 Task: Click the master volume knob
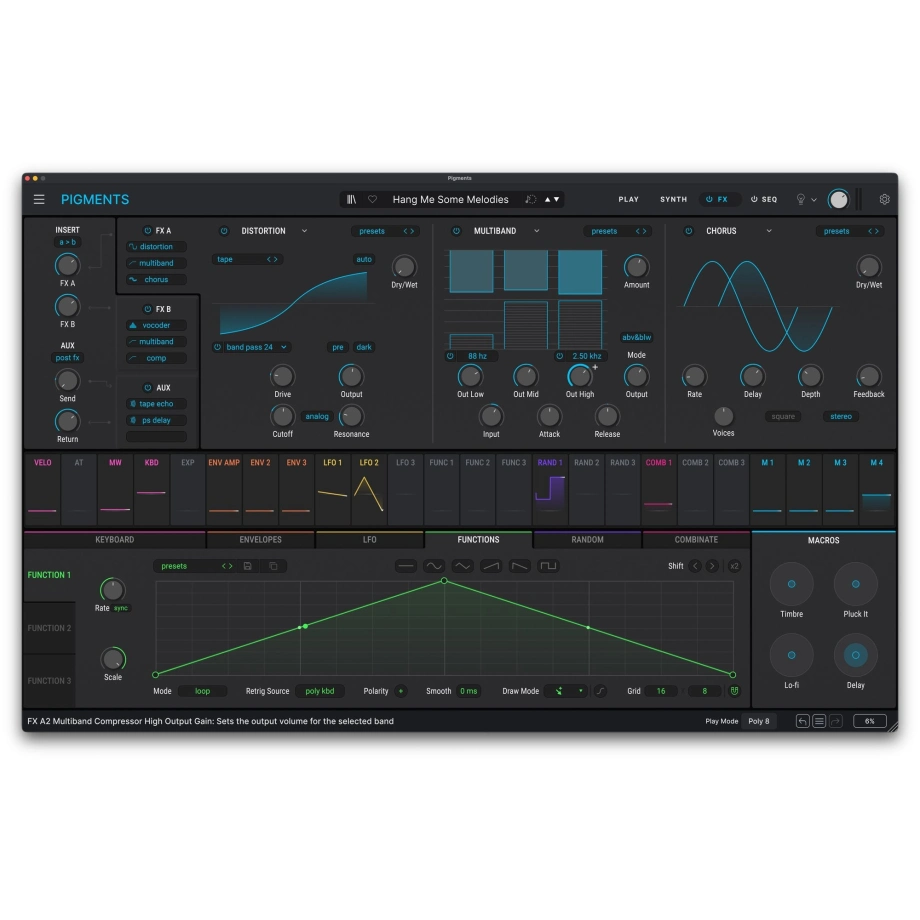point(838,199)
